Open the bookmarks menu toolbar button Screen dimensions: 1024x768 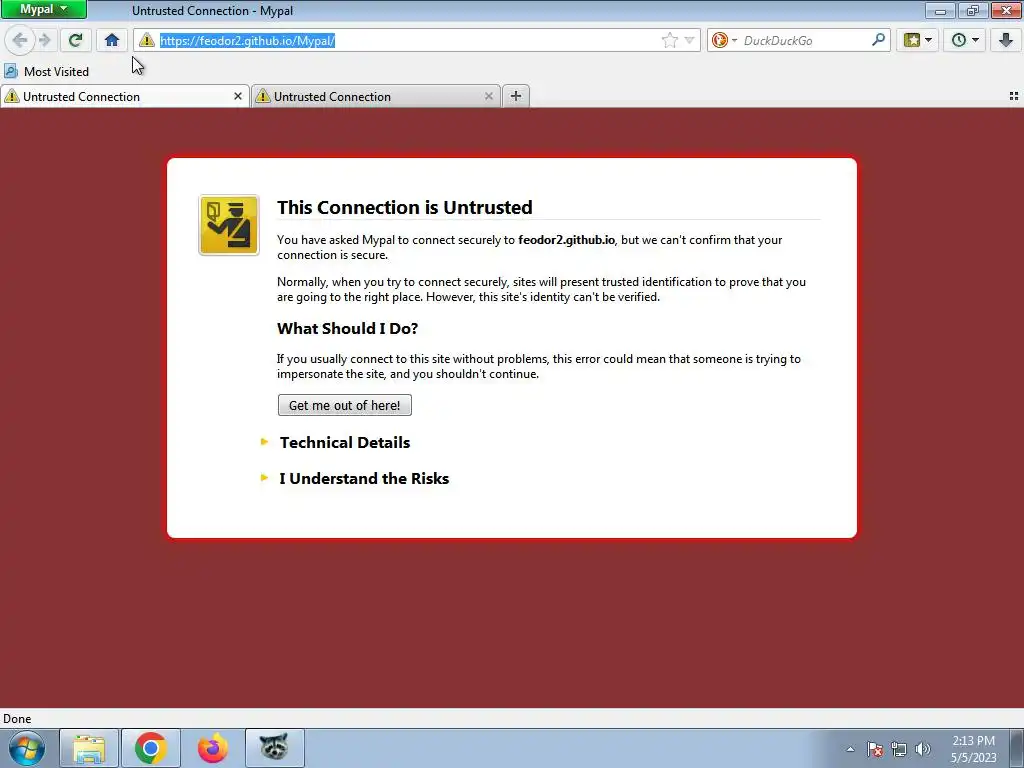(918, 40)
